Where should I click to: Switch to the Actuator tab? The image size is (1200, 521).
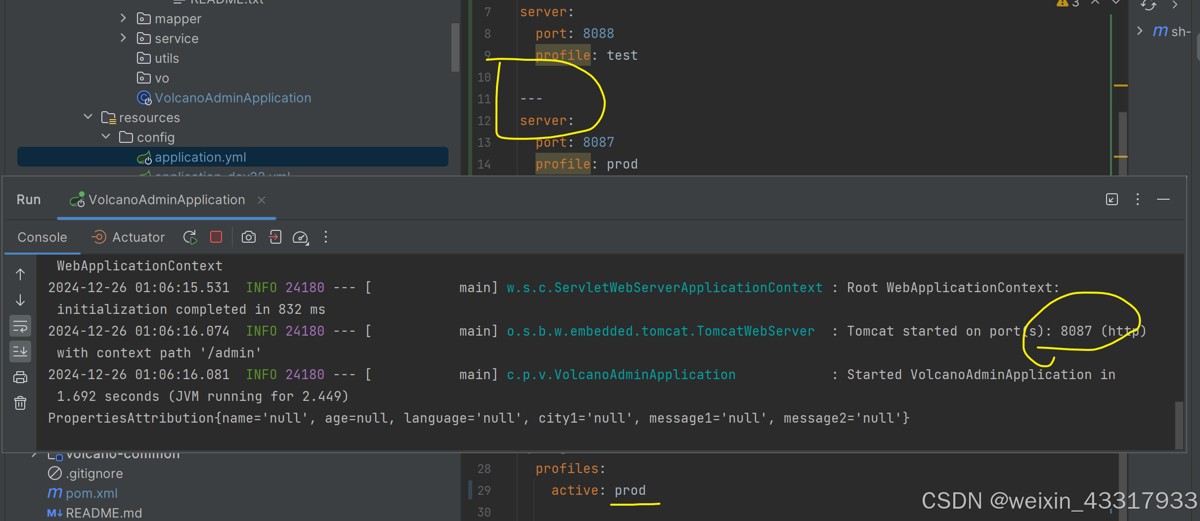[x=128, y=237]
